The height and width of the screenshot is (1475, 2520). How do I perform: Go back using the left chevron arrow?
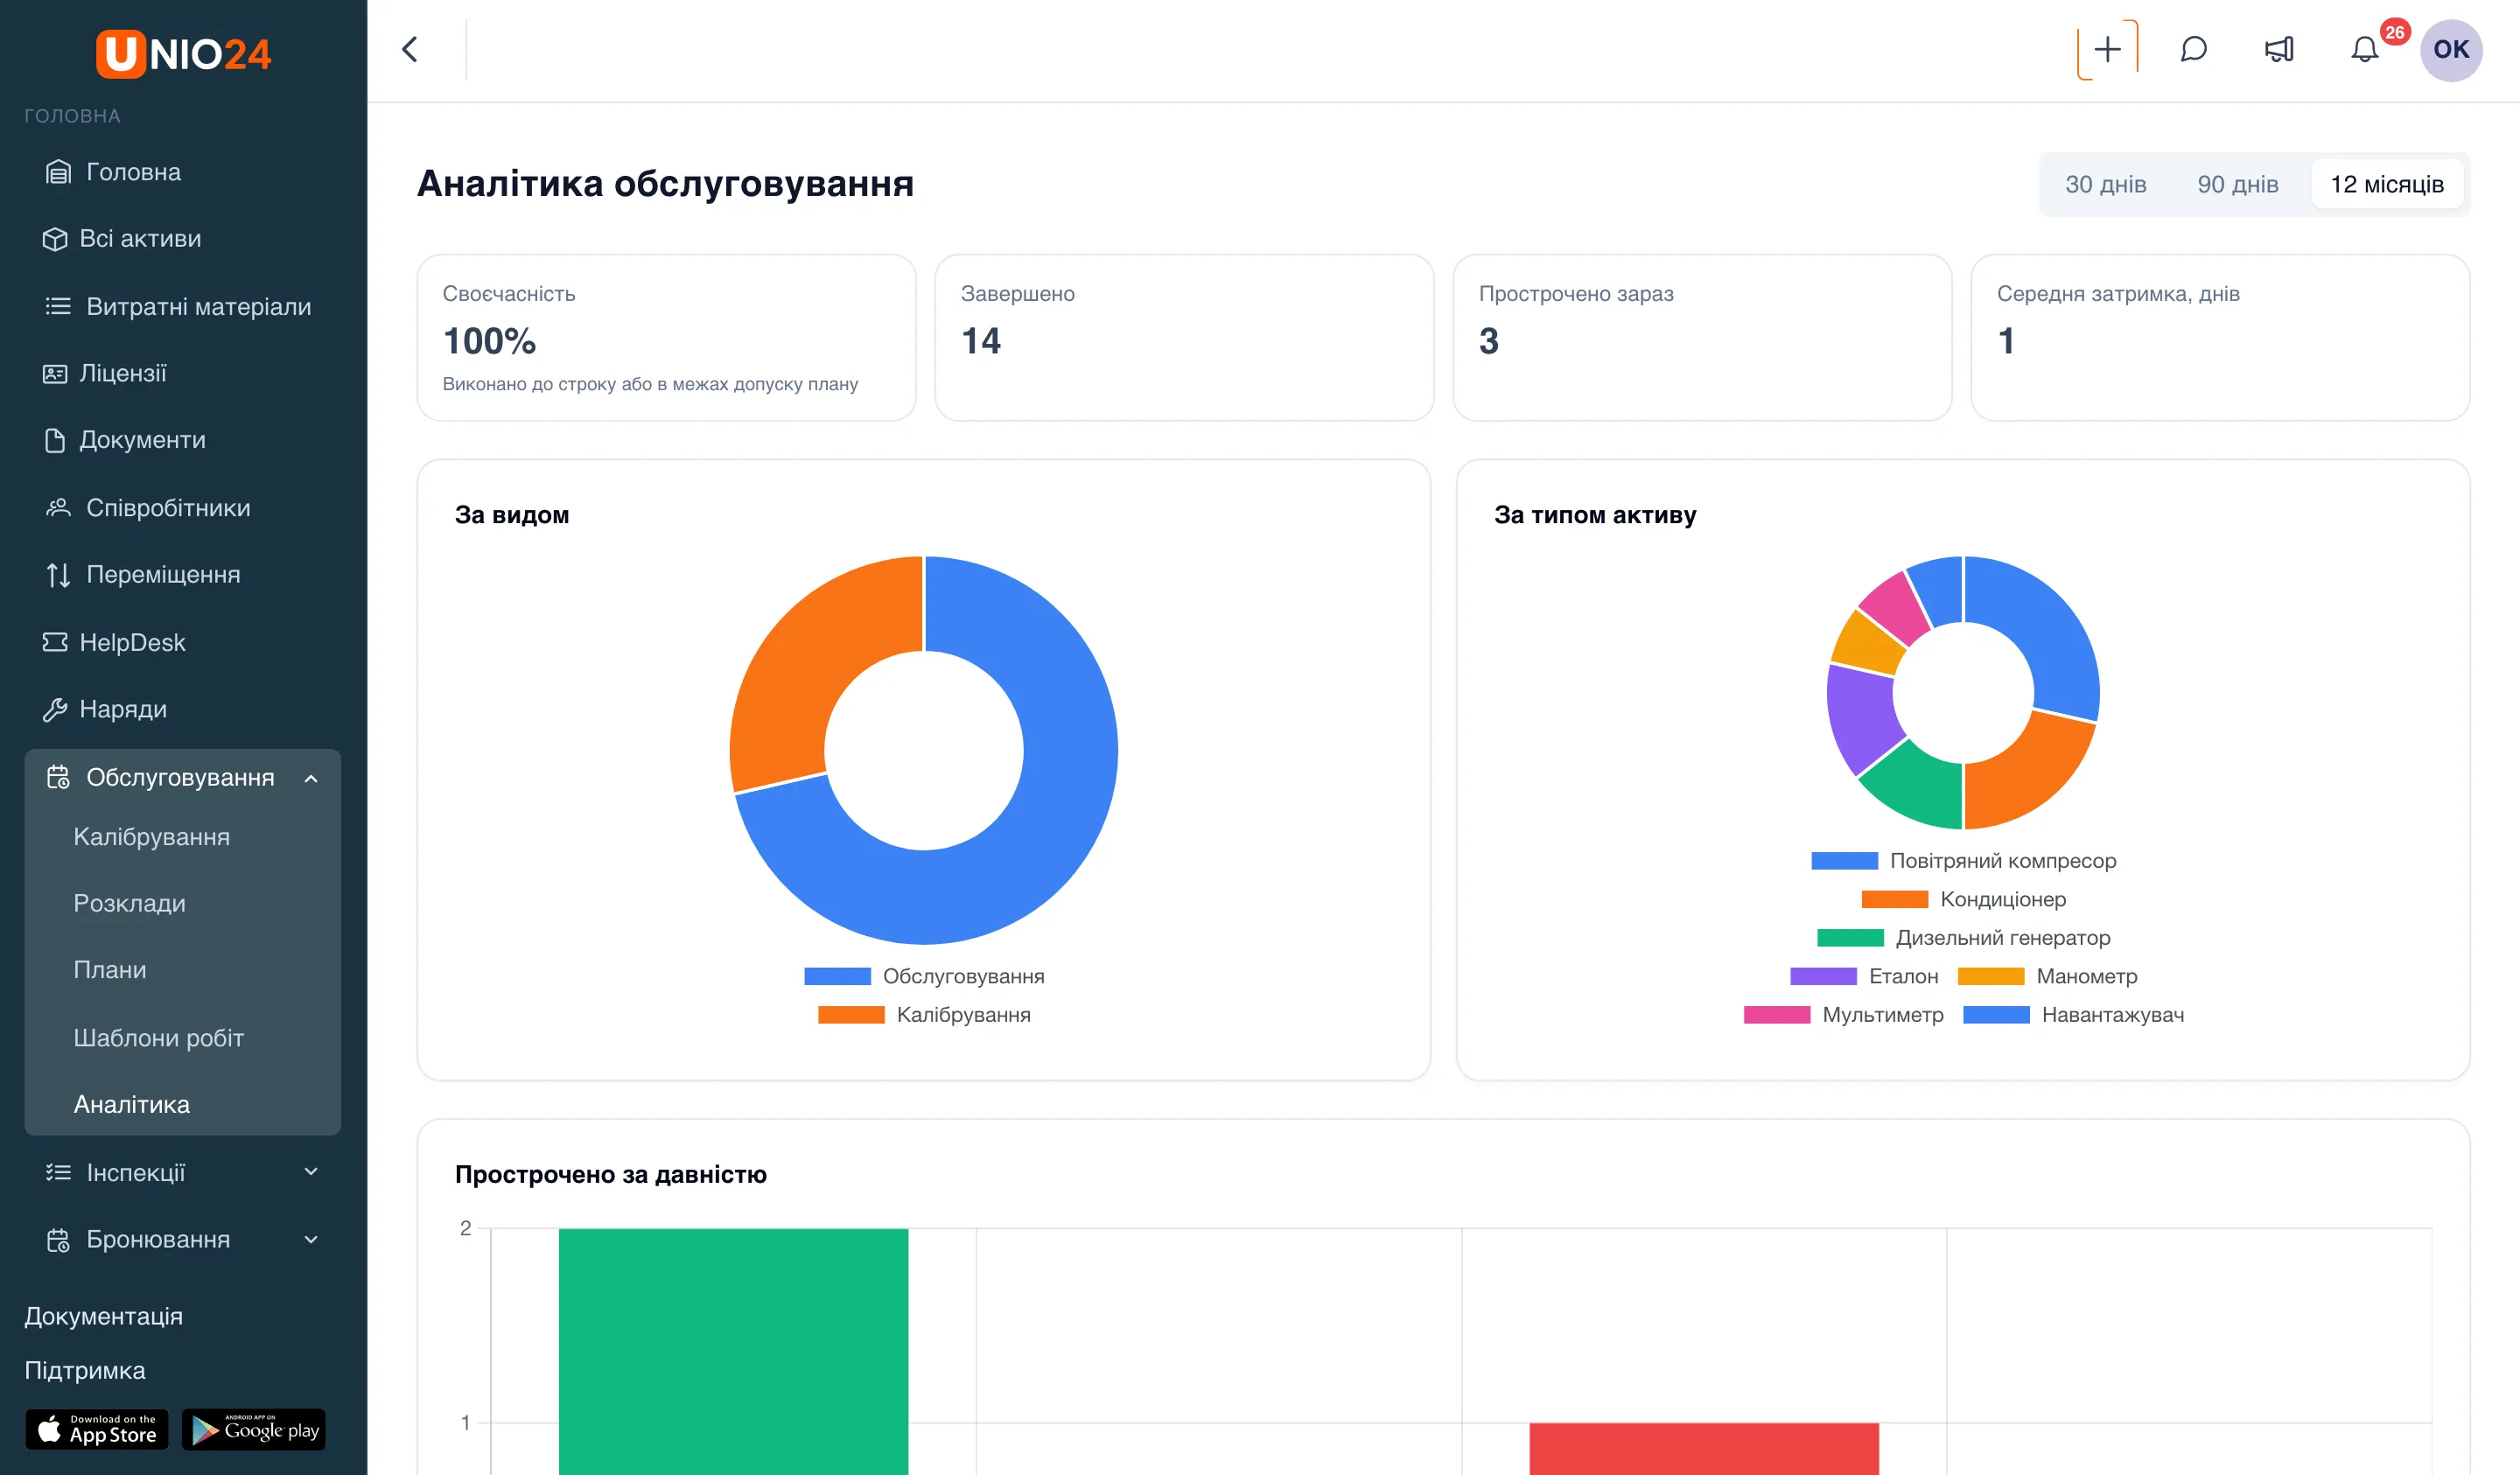[409, 49]
